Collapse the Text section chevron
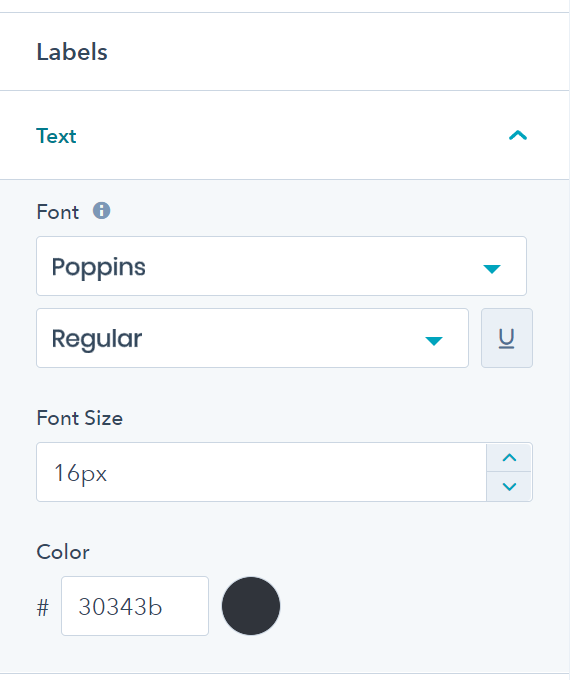Screen dimensions: 573x680 pos(518,136)
